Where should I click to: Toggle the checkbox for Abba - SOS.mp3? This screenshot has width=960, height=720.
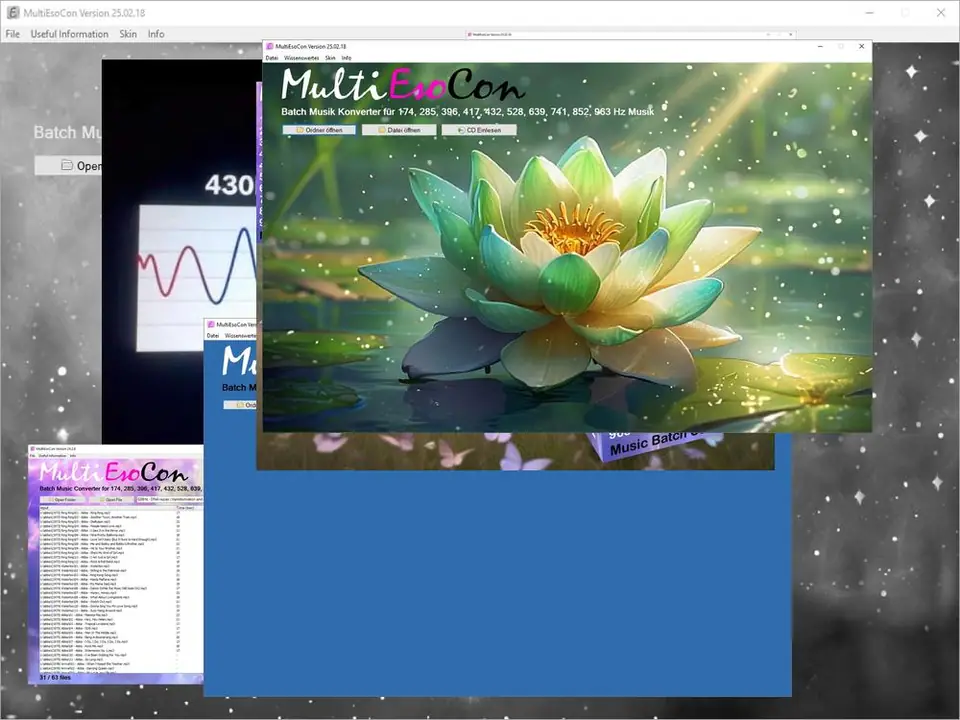pos(42,628)
